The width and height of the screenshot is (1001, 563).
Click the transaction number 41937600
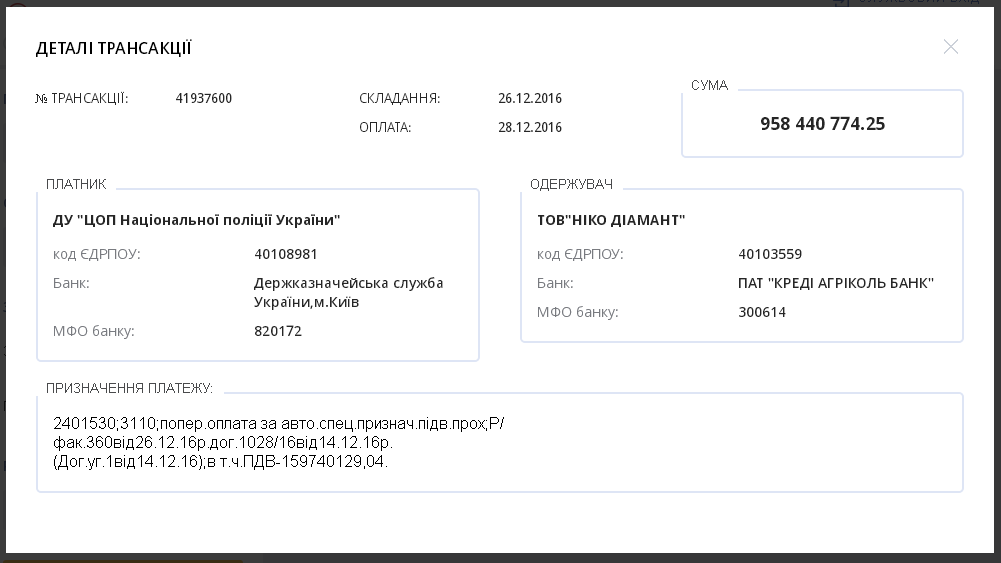pyautogui.click(x=203, y=99)
